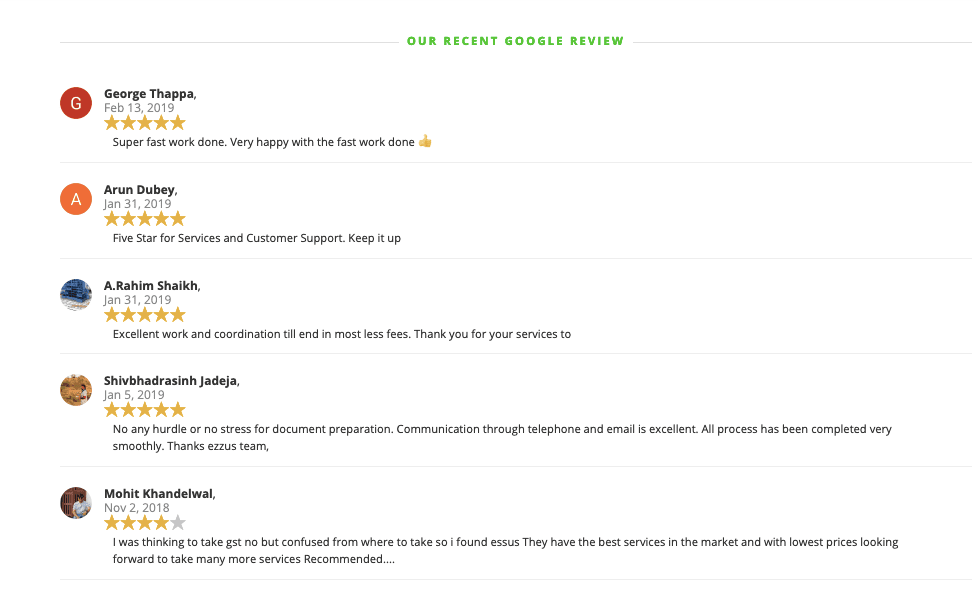Viewport: 978px width, 590px height.
Task: Click the Nov 2, 2018 review date
Action: (137, 508)
